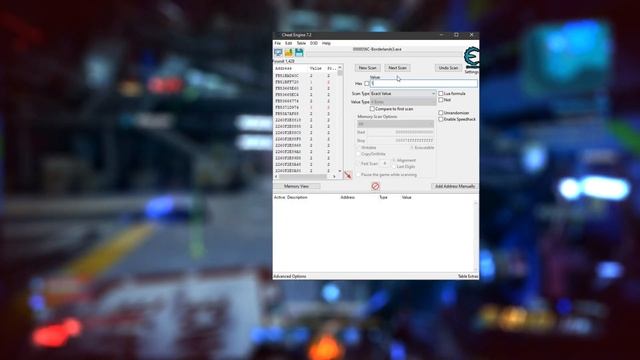
Task: Start a New Scan
Action: coord(368,68)
